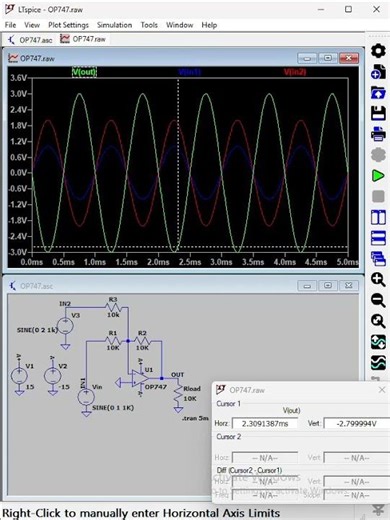This screenshot has height=520, width=390.
Task: Click the Open file folder icon
Action: (378, 92)
